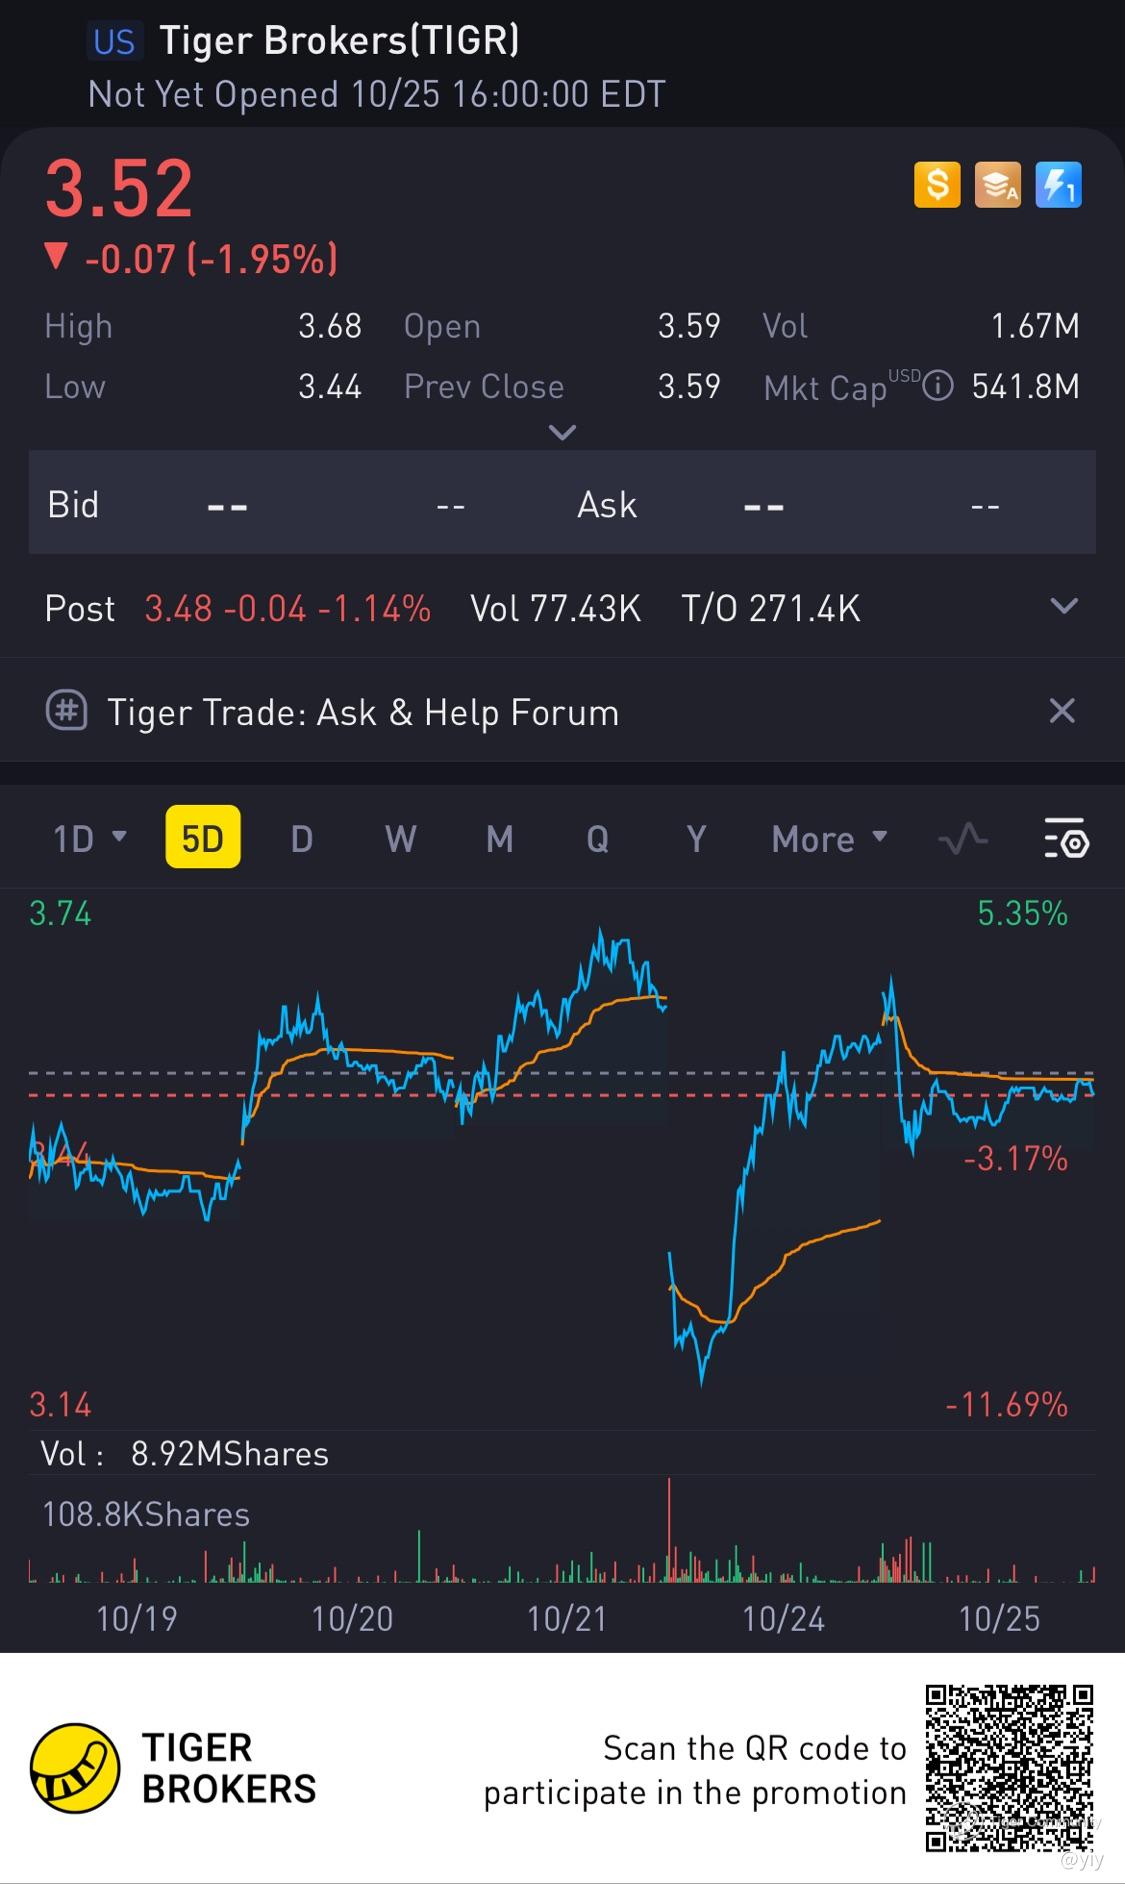Open chart settings list icon

[x=1066, y=839]
